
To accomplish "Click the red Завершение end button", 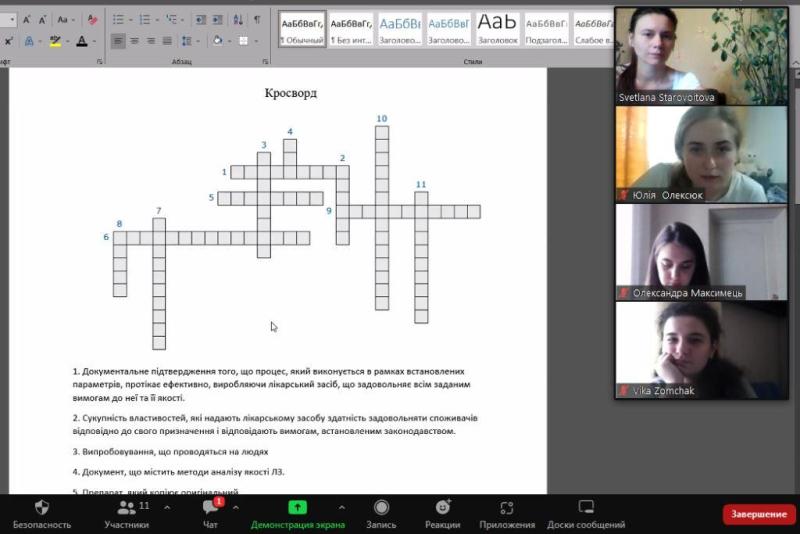I will [759, 514].
